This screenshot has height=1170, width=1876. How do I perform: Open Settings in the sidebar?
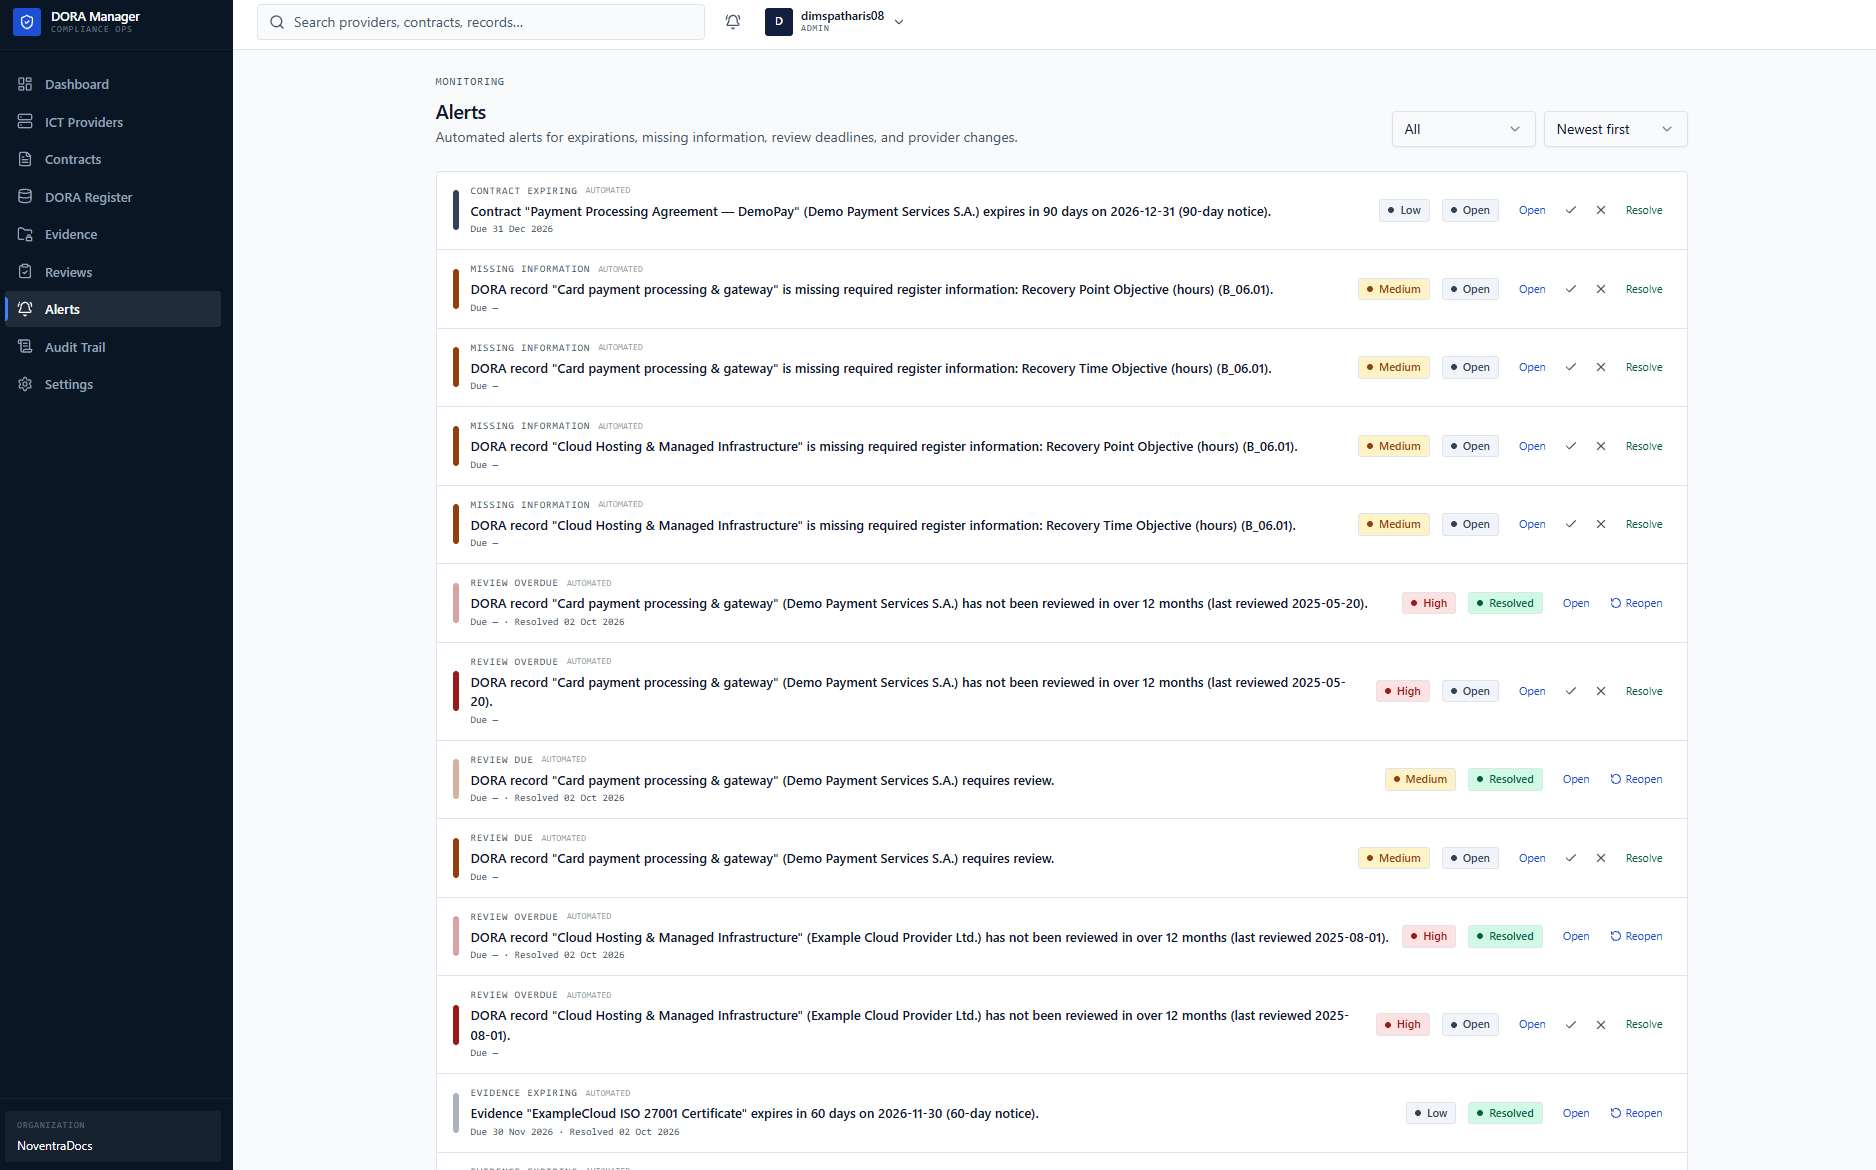pyautogui.click(x=113, y=384)
